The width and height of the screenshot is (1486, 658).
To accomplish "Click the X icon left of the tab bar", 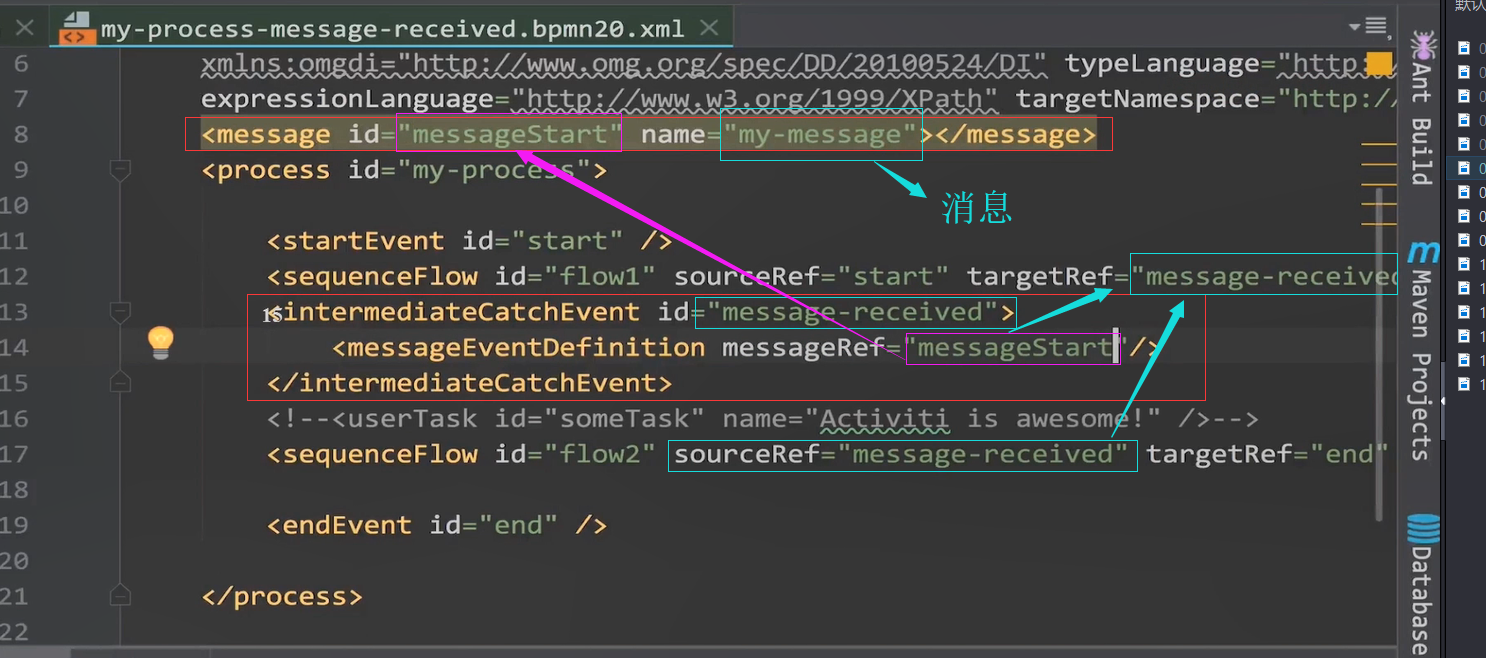I will [24, 27].
